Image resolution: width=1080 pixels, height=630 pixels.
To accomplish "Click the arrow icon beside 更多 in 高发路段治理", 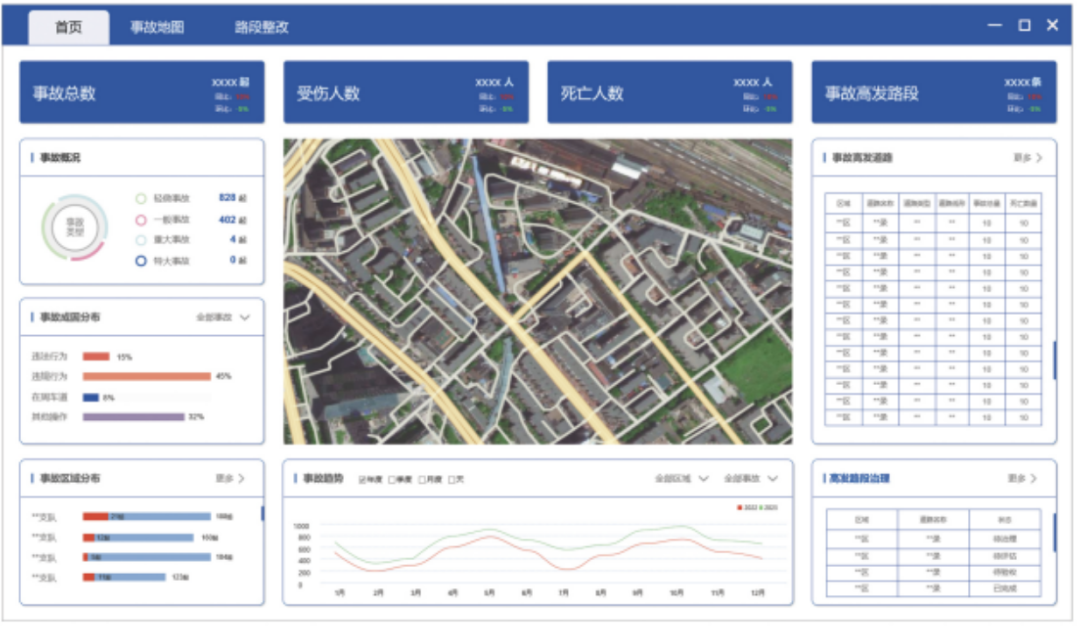I will click(1039, 479).
